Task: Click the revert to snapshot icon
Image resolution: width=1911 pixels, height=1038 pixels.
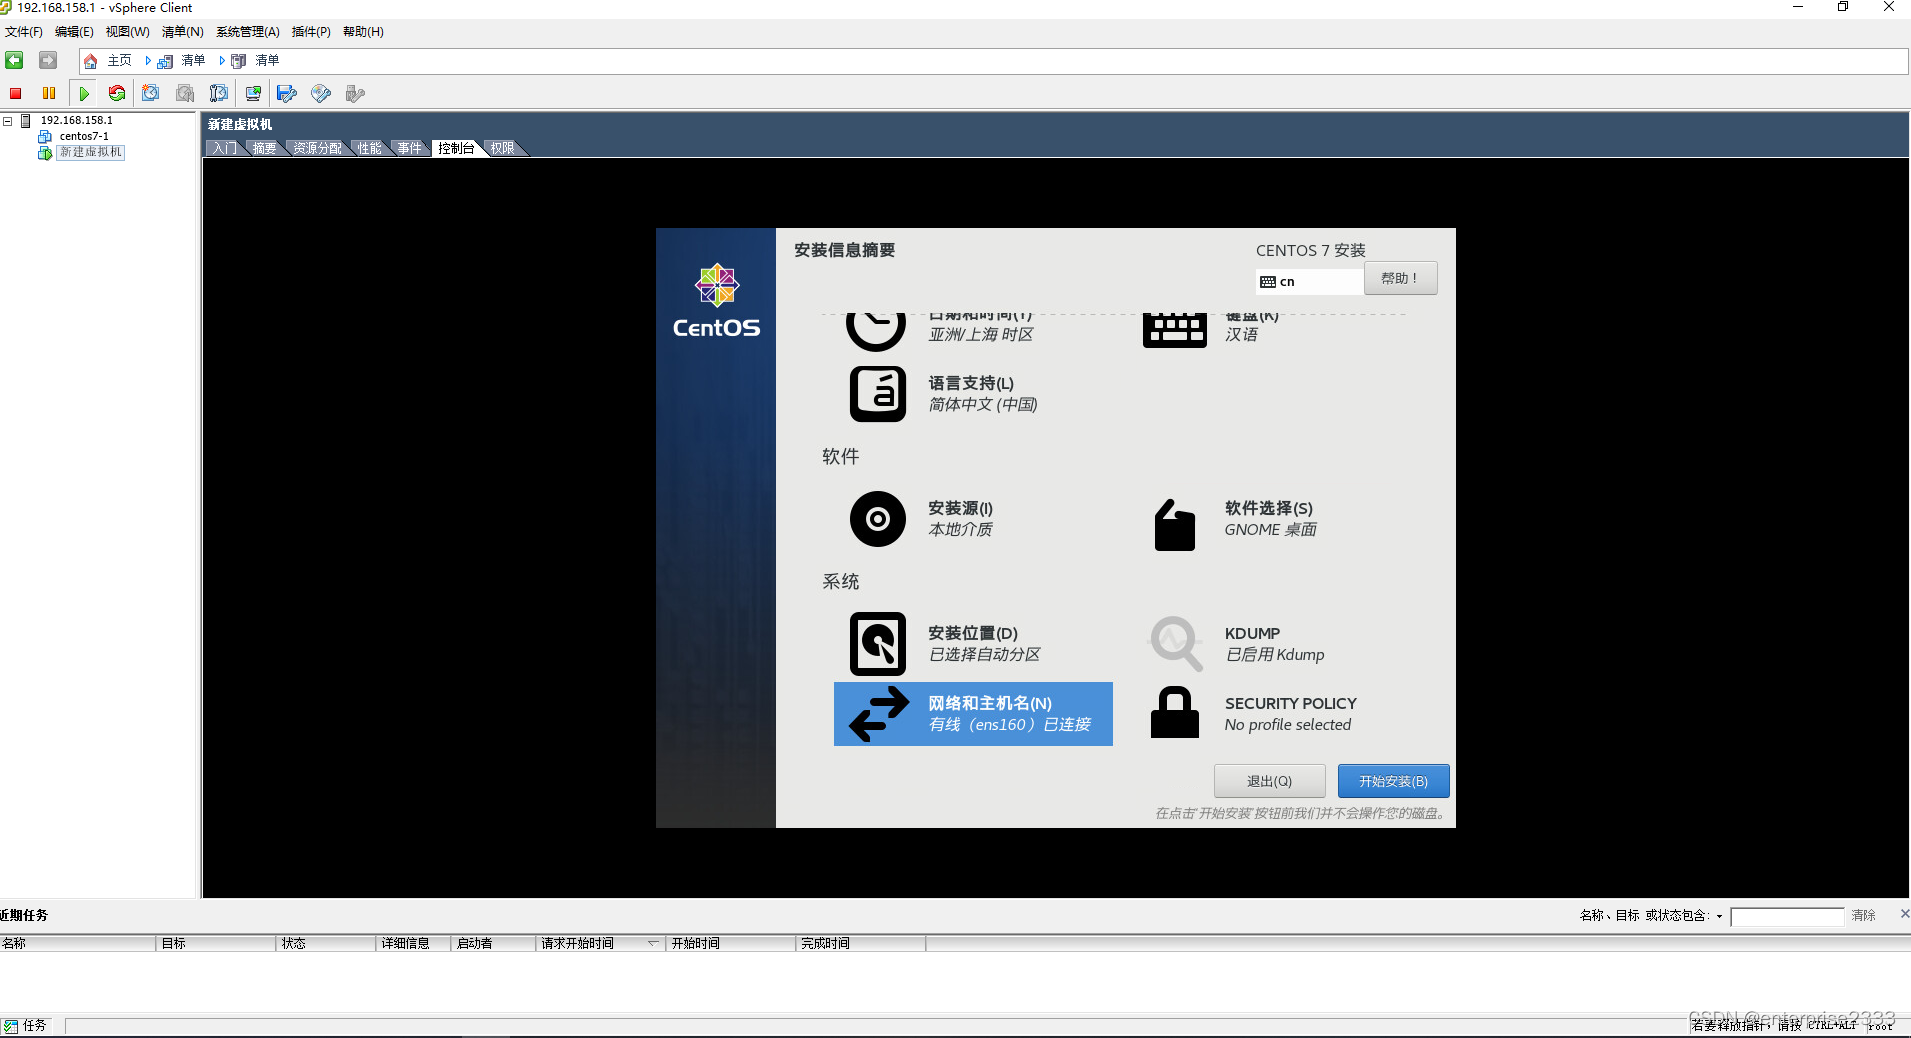Action: [x=185, y=93]
